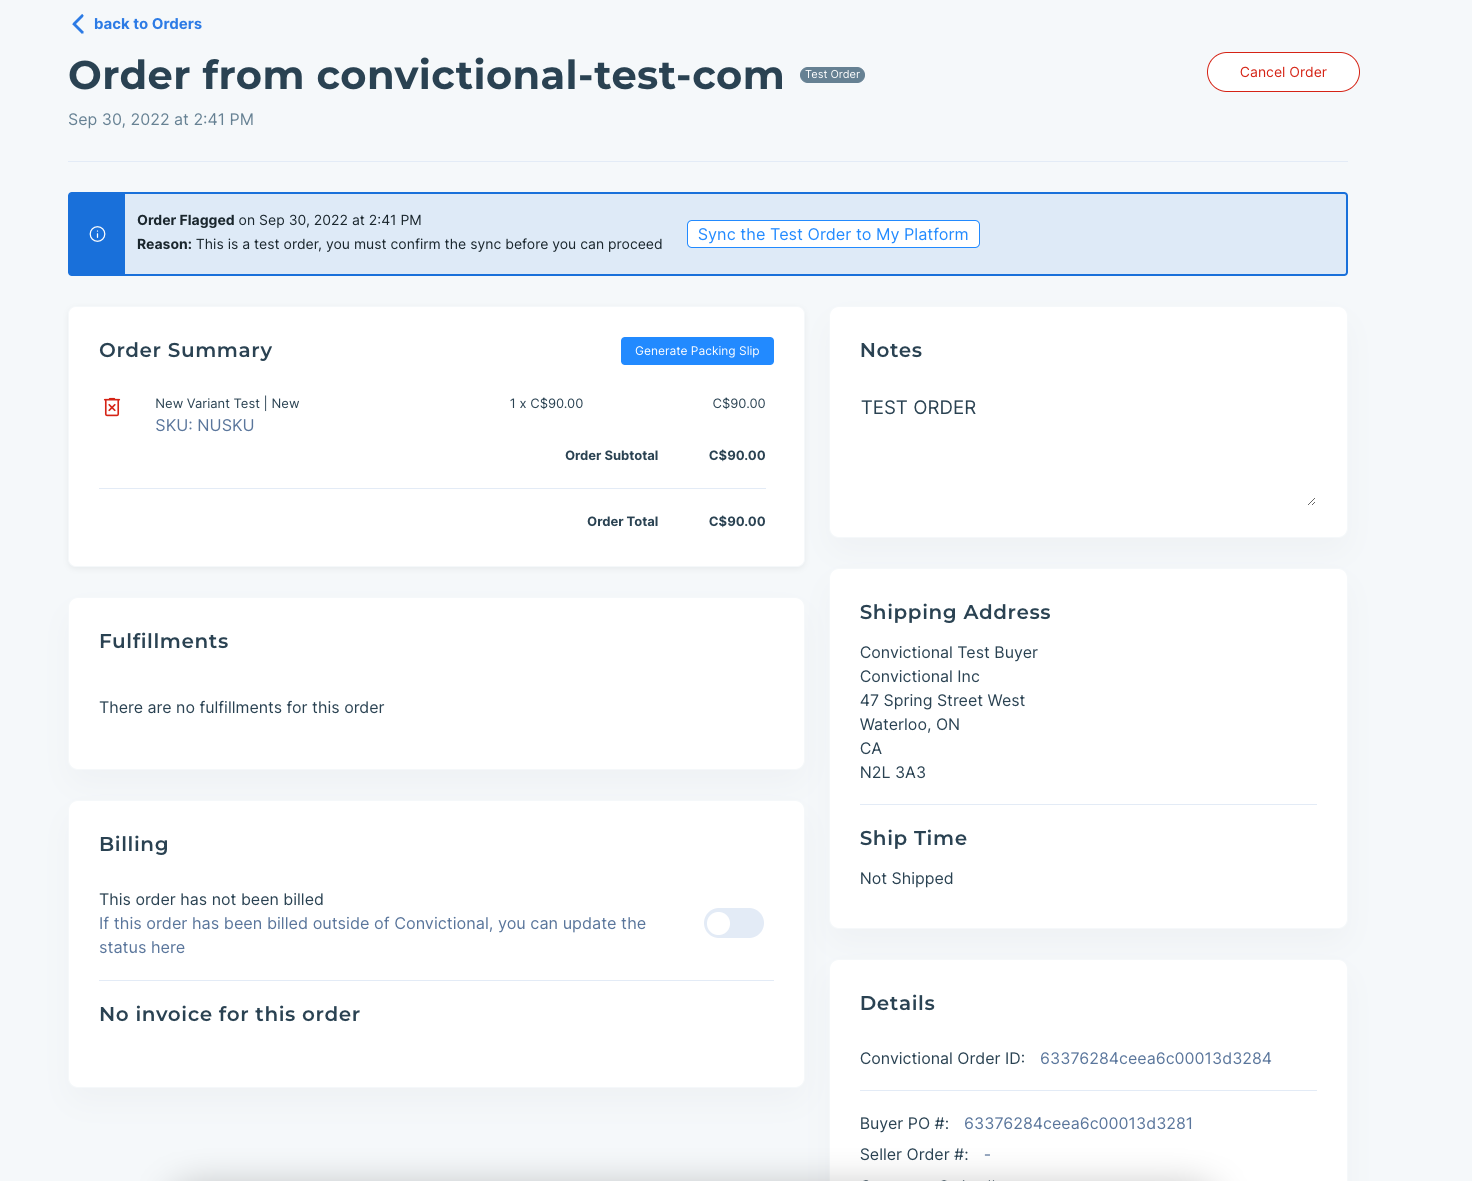Screen dimensions: 1472x1181
Task: Click the billed outside Convictional hint text
Action: [x=372, y=935]
